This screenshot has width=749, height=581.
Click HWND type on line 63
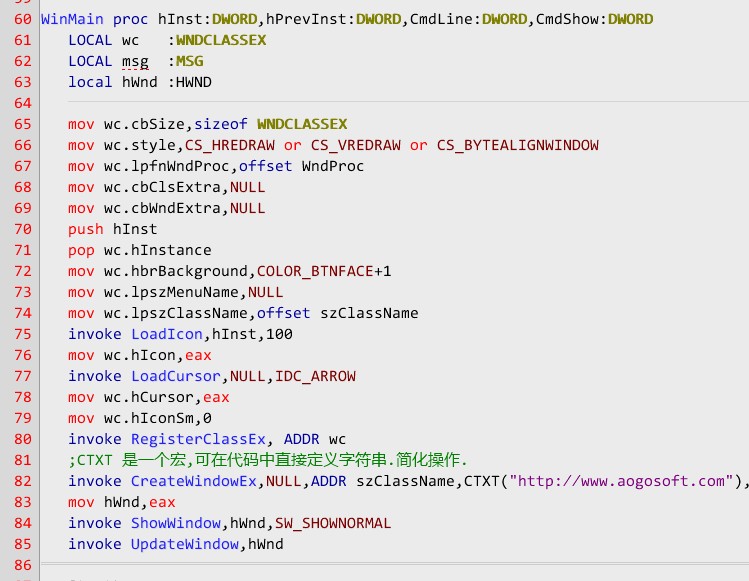[x=193, y=82]
